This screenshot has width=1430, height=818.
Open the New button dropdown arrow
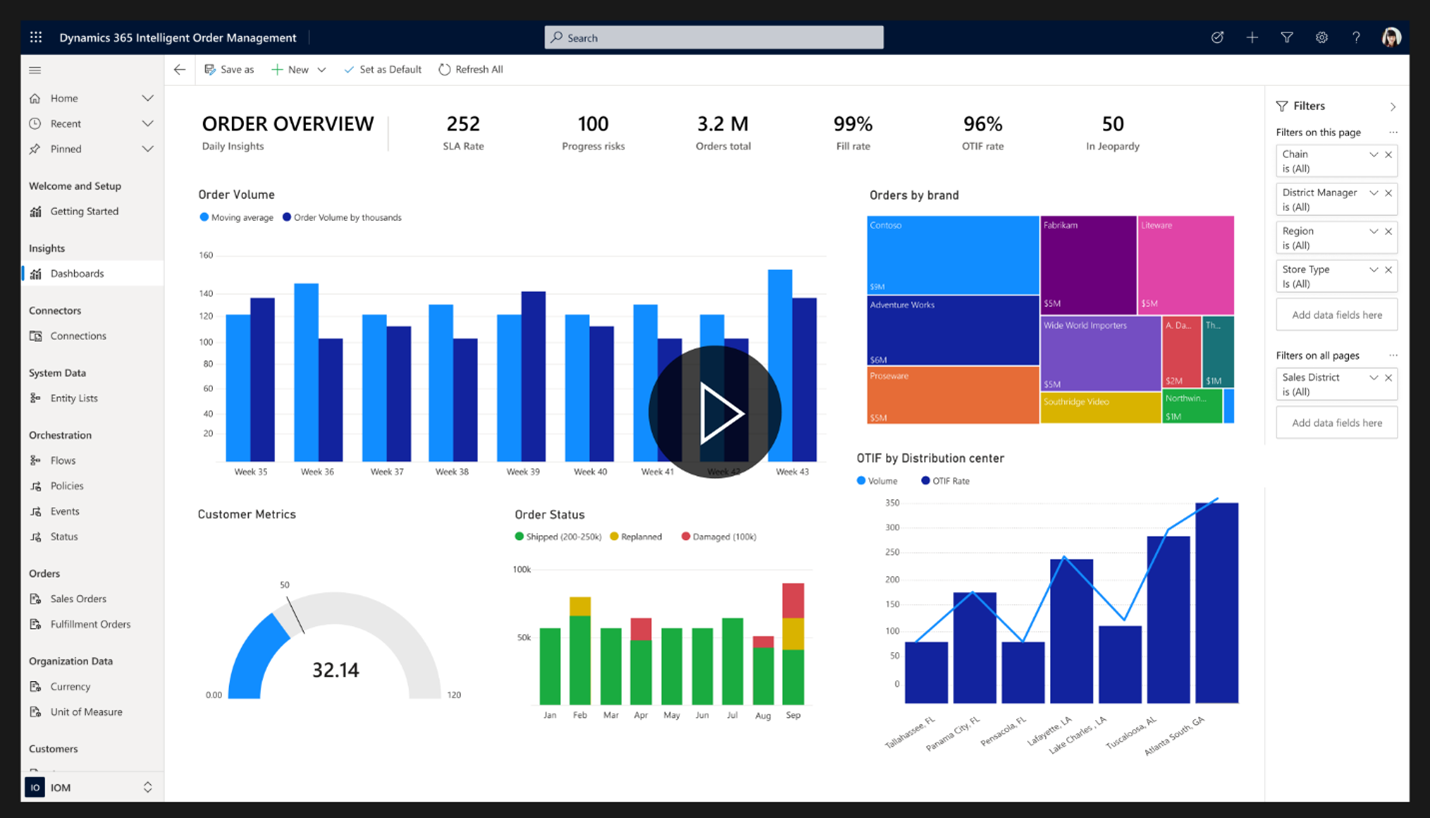(322, 69)
